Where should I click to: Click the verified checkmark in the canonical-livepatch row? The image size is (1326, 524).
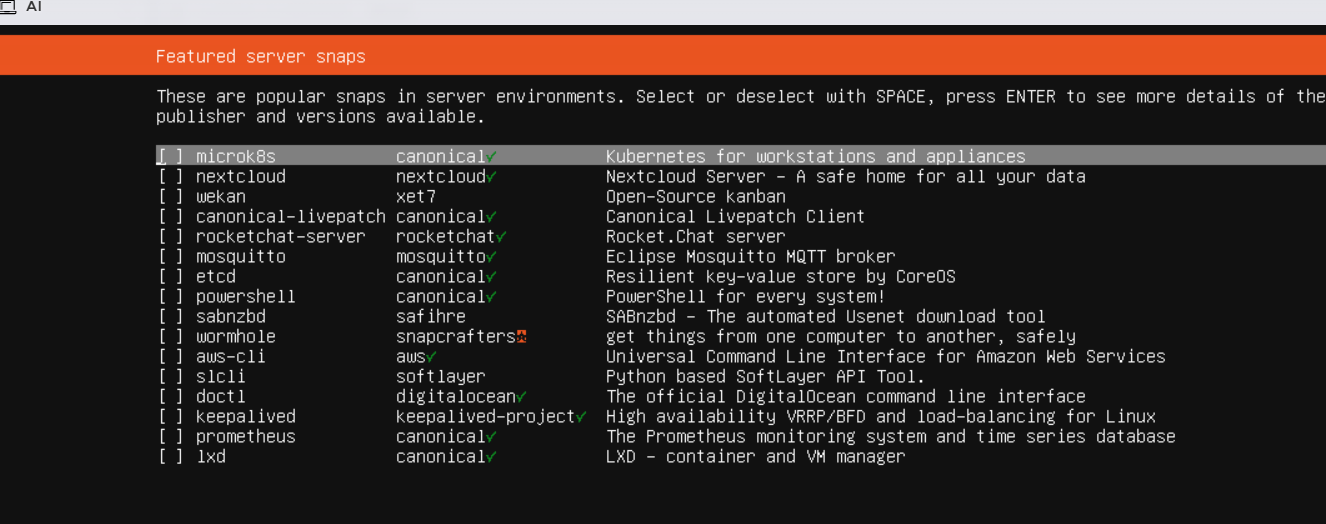click(x=492, y=217)
